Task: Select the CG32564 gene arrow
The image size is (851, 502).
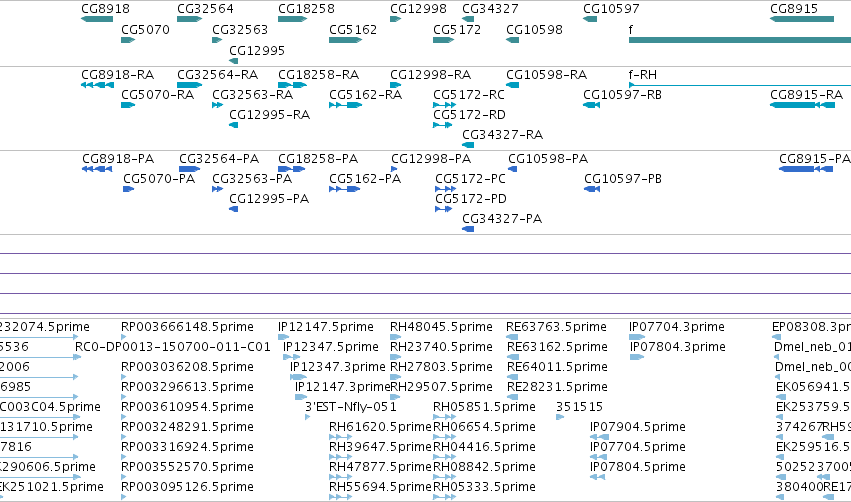Action: (x=189, y=19)
